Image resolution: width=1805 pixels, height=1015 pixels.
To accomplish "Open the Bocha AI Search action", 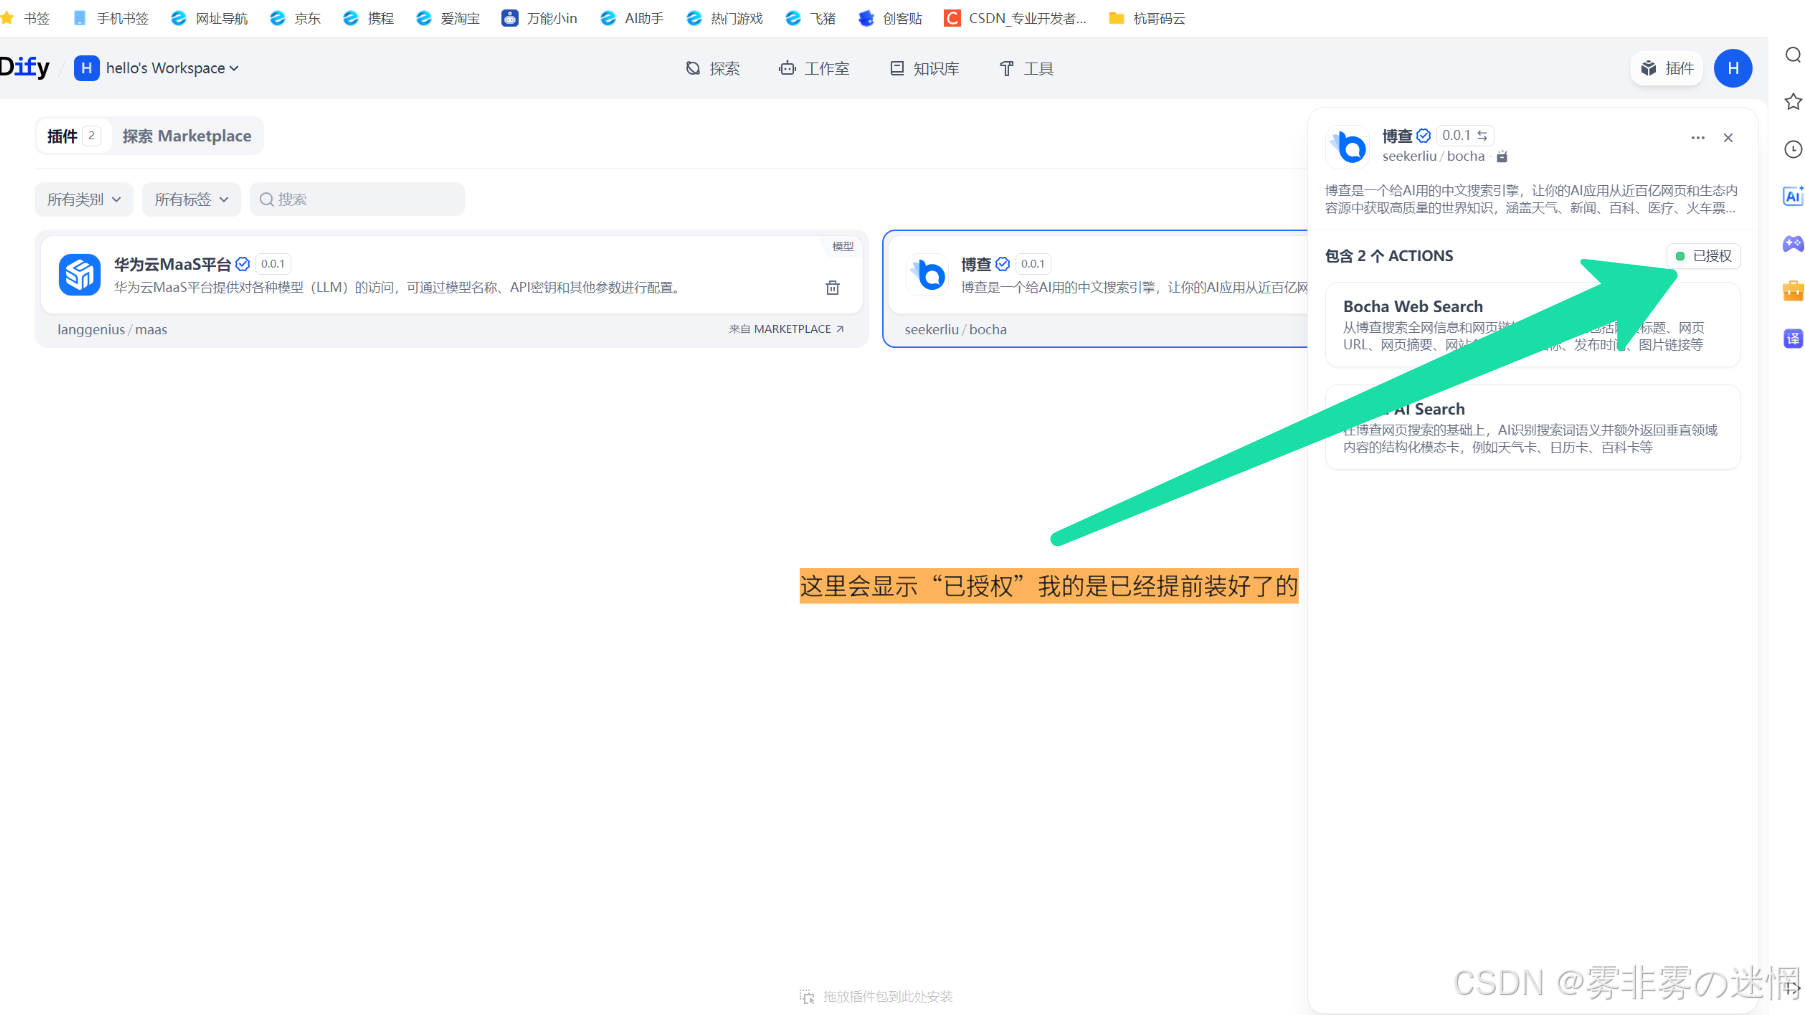I will click(1533, 427).
